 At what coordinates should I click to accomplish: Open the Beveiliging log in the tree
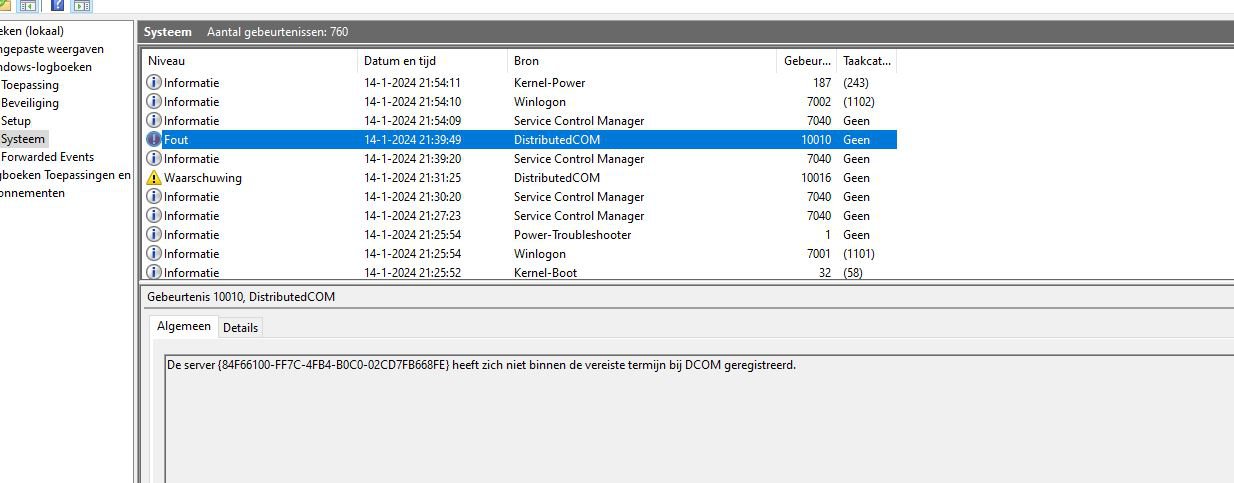click(x=30, y=103)
